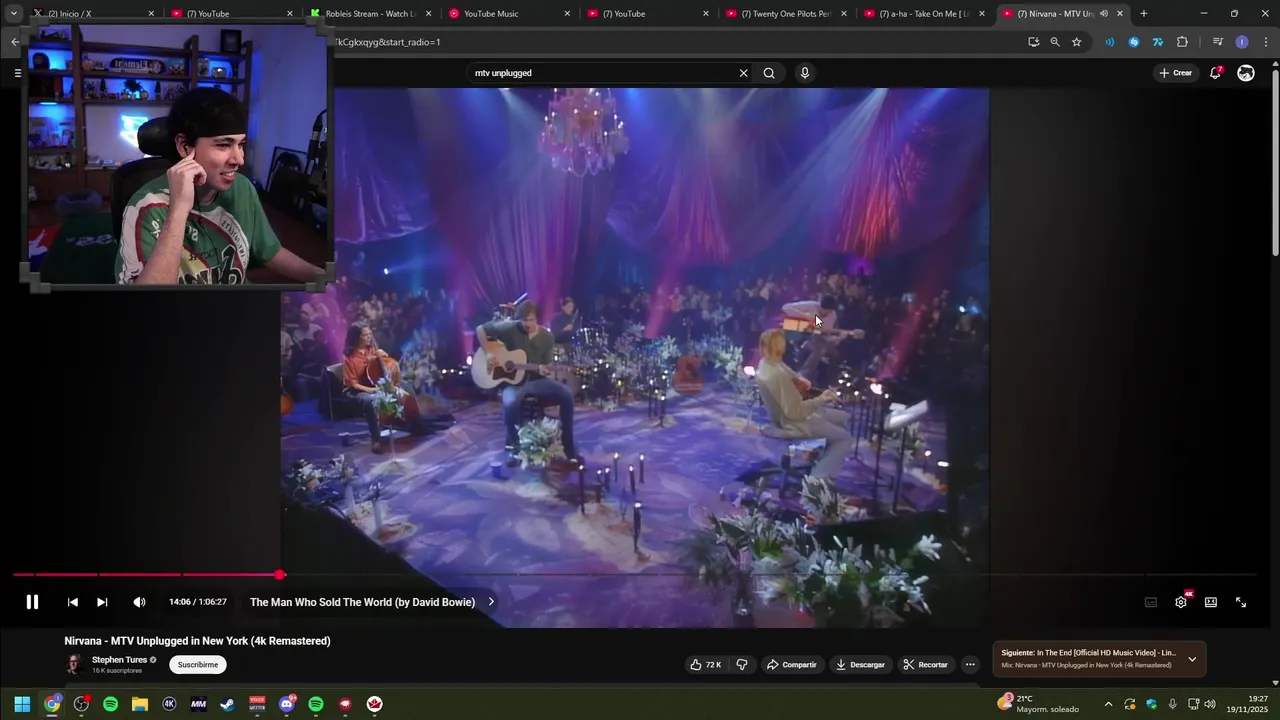Open the system tray volume icon
Screen dimensions: 1280x720
[1210, 704]
